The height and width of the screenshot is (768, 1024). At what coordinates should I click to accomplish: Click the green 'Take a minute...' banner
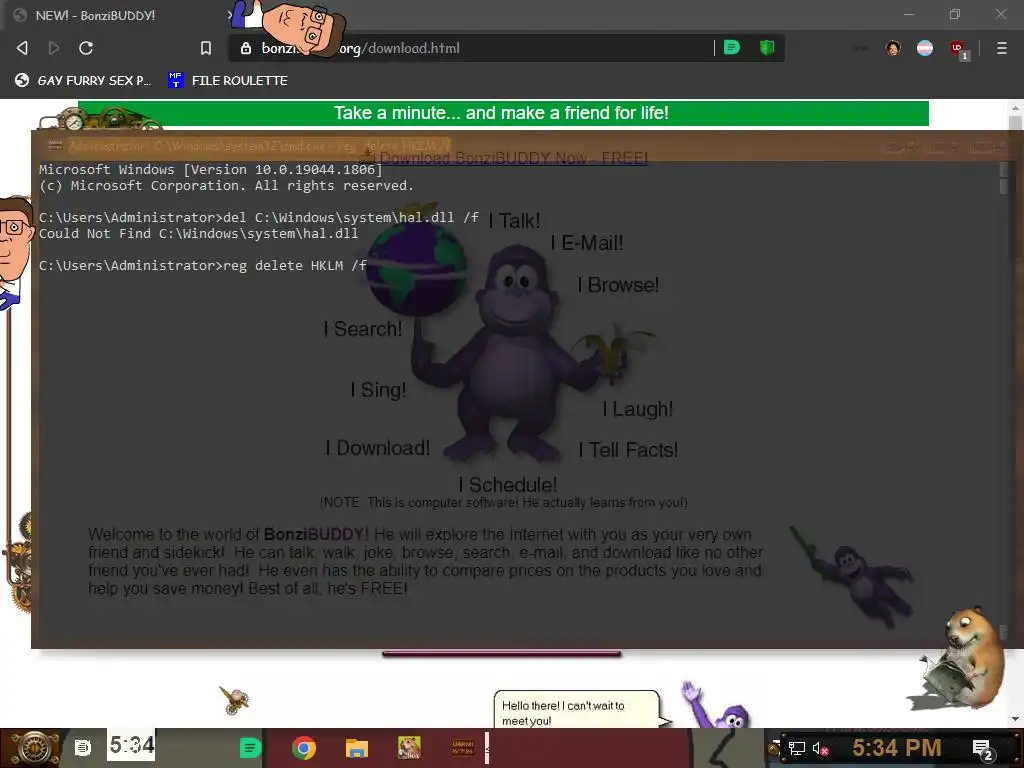pyautogui.click(x=503, y=113)
